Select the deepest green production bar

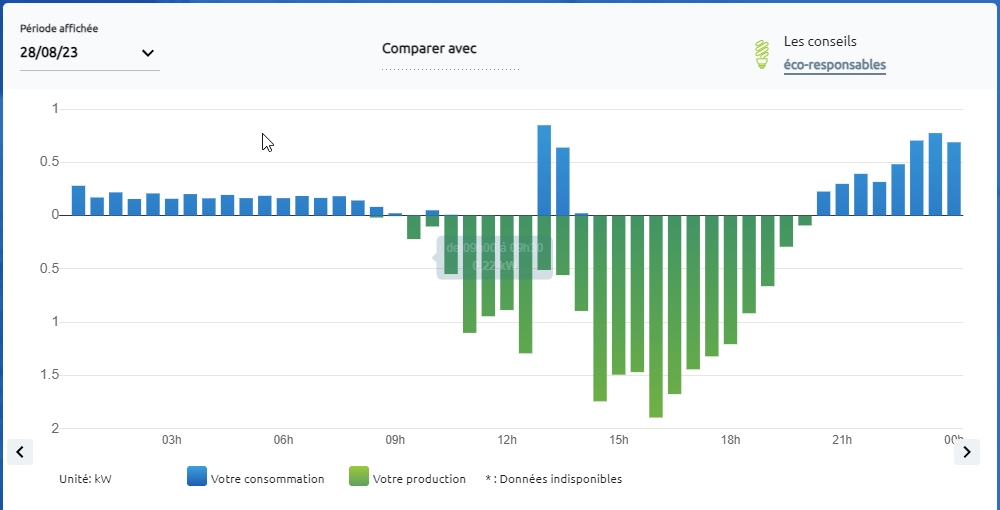pyautogui.click(x=656, y=315)
